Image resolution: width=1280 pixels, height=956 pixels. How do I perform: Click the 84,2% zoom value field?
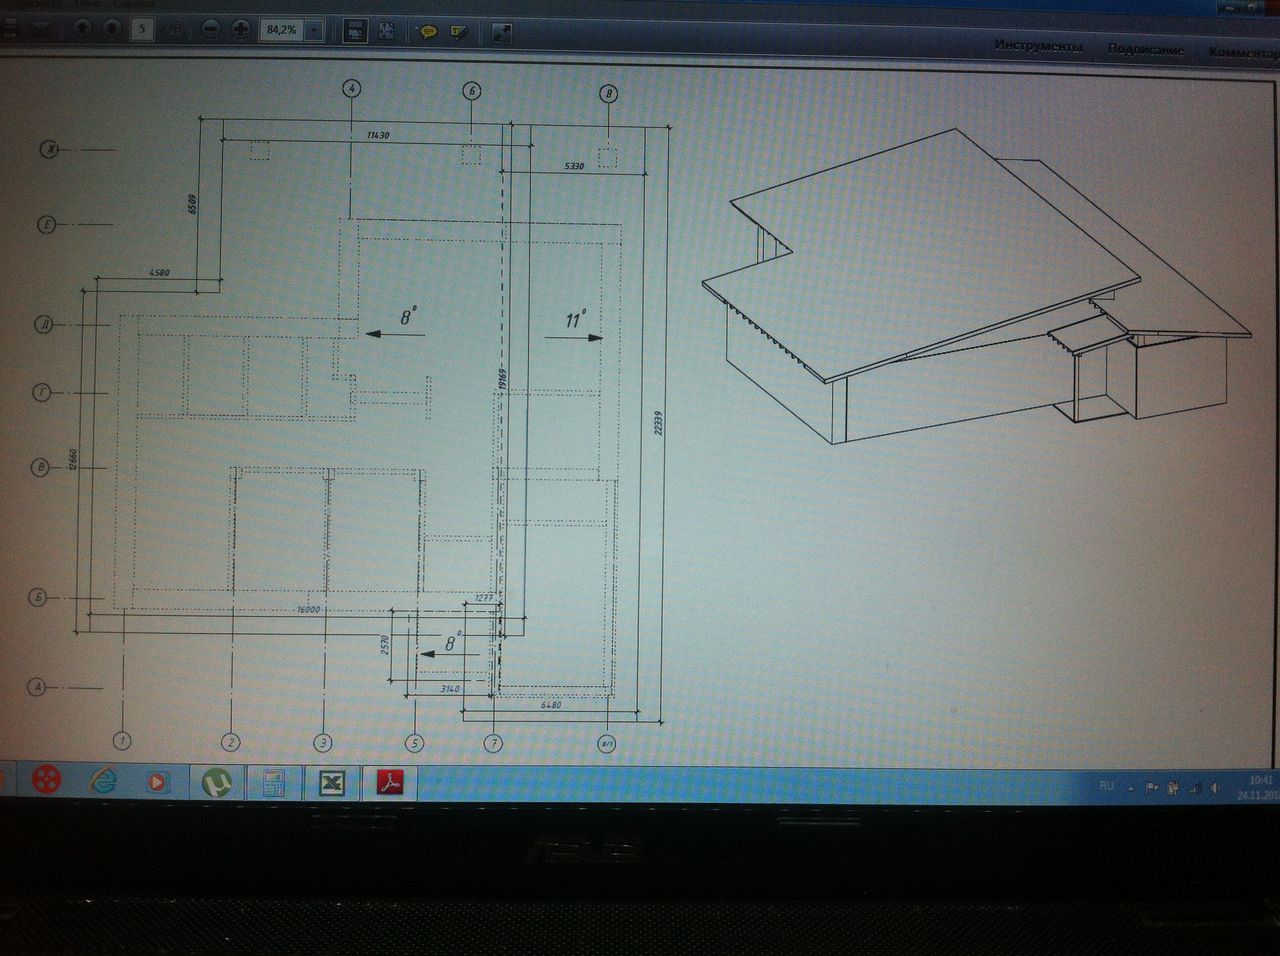[x=281, y=31]
